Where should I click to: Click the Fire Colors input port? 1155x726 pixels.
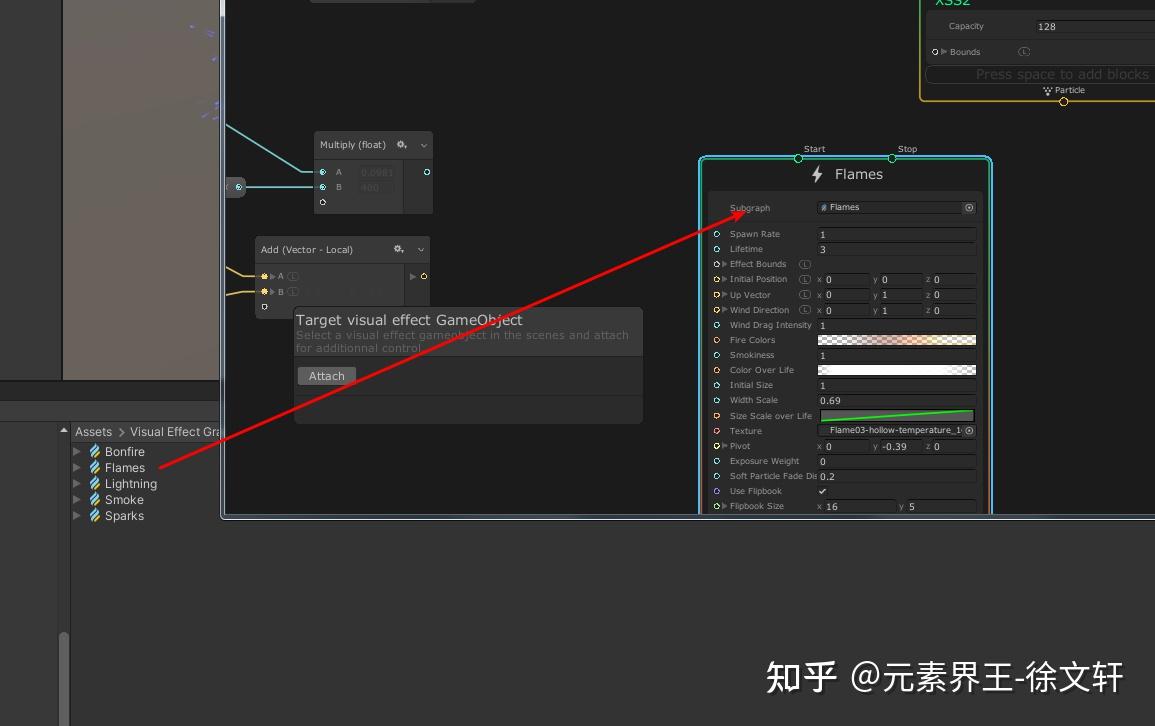(717, 340)
